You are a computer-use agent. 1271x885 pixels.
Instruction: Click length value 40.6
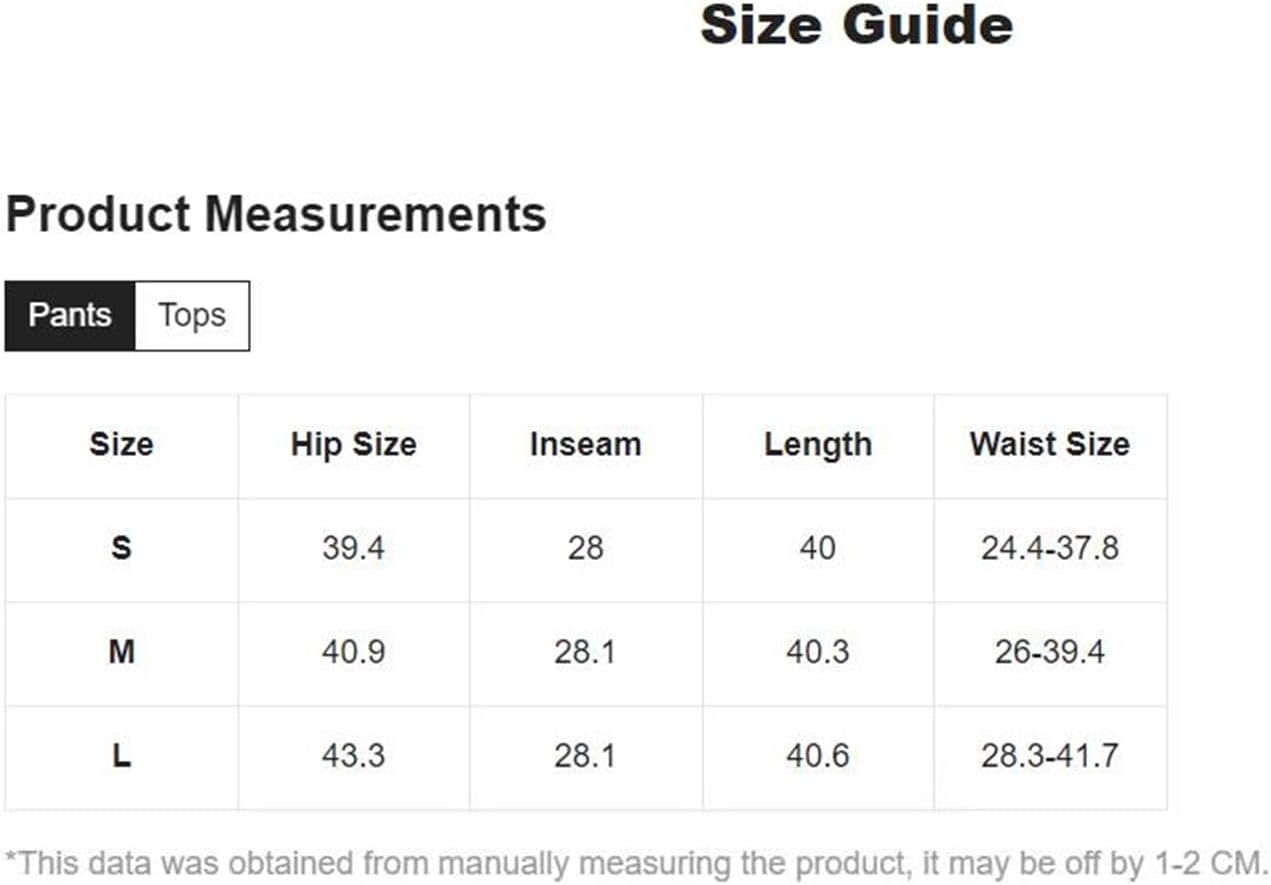(x=818, y=756)
